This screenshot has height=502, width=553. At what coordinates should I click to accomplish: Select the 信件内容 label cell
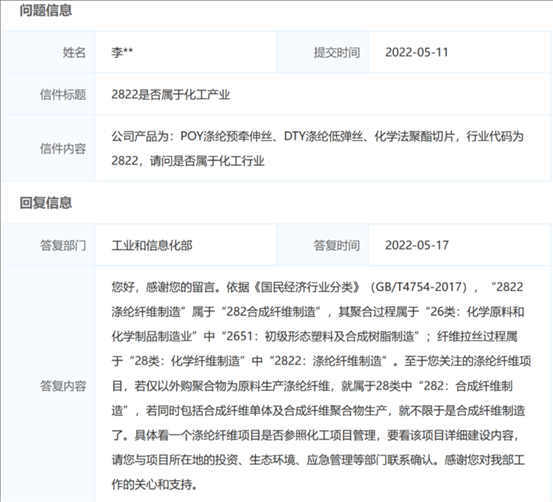pyautogui.click(x=49, y=149)
